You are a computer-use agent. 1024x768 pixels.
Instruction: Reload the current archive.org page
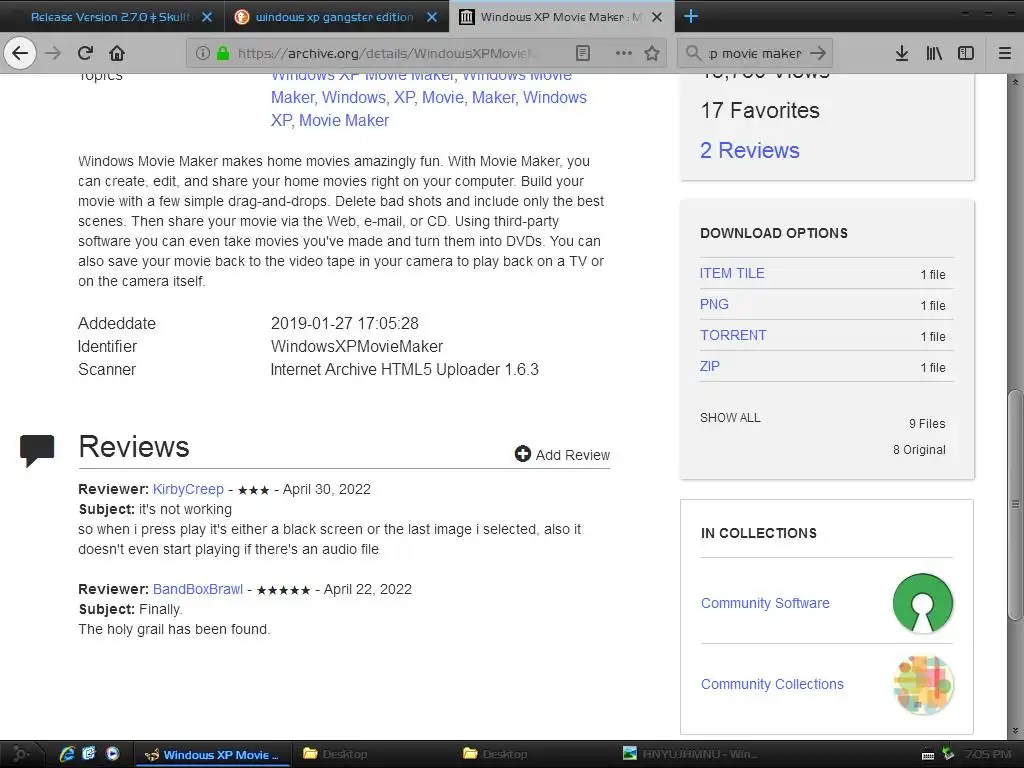[x=85, y=53]
